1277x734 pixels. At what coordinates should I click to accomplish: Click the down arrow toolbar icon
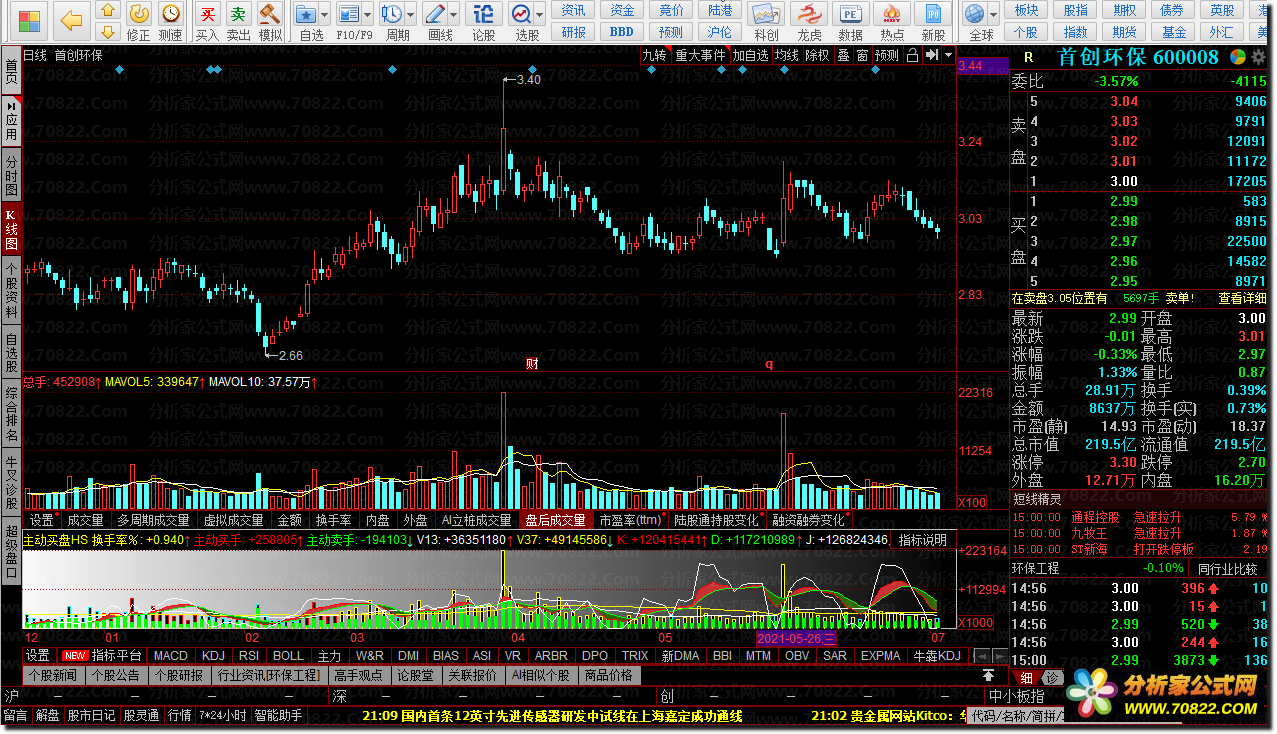[108, 31]
